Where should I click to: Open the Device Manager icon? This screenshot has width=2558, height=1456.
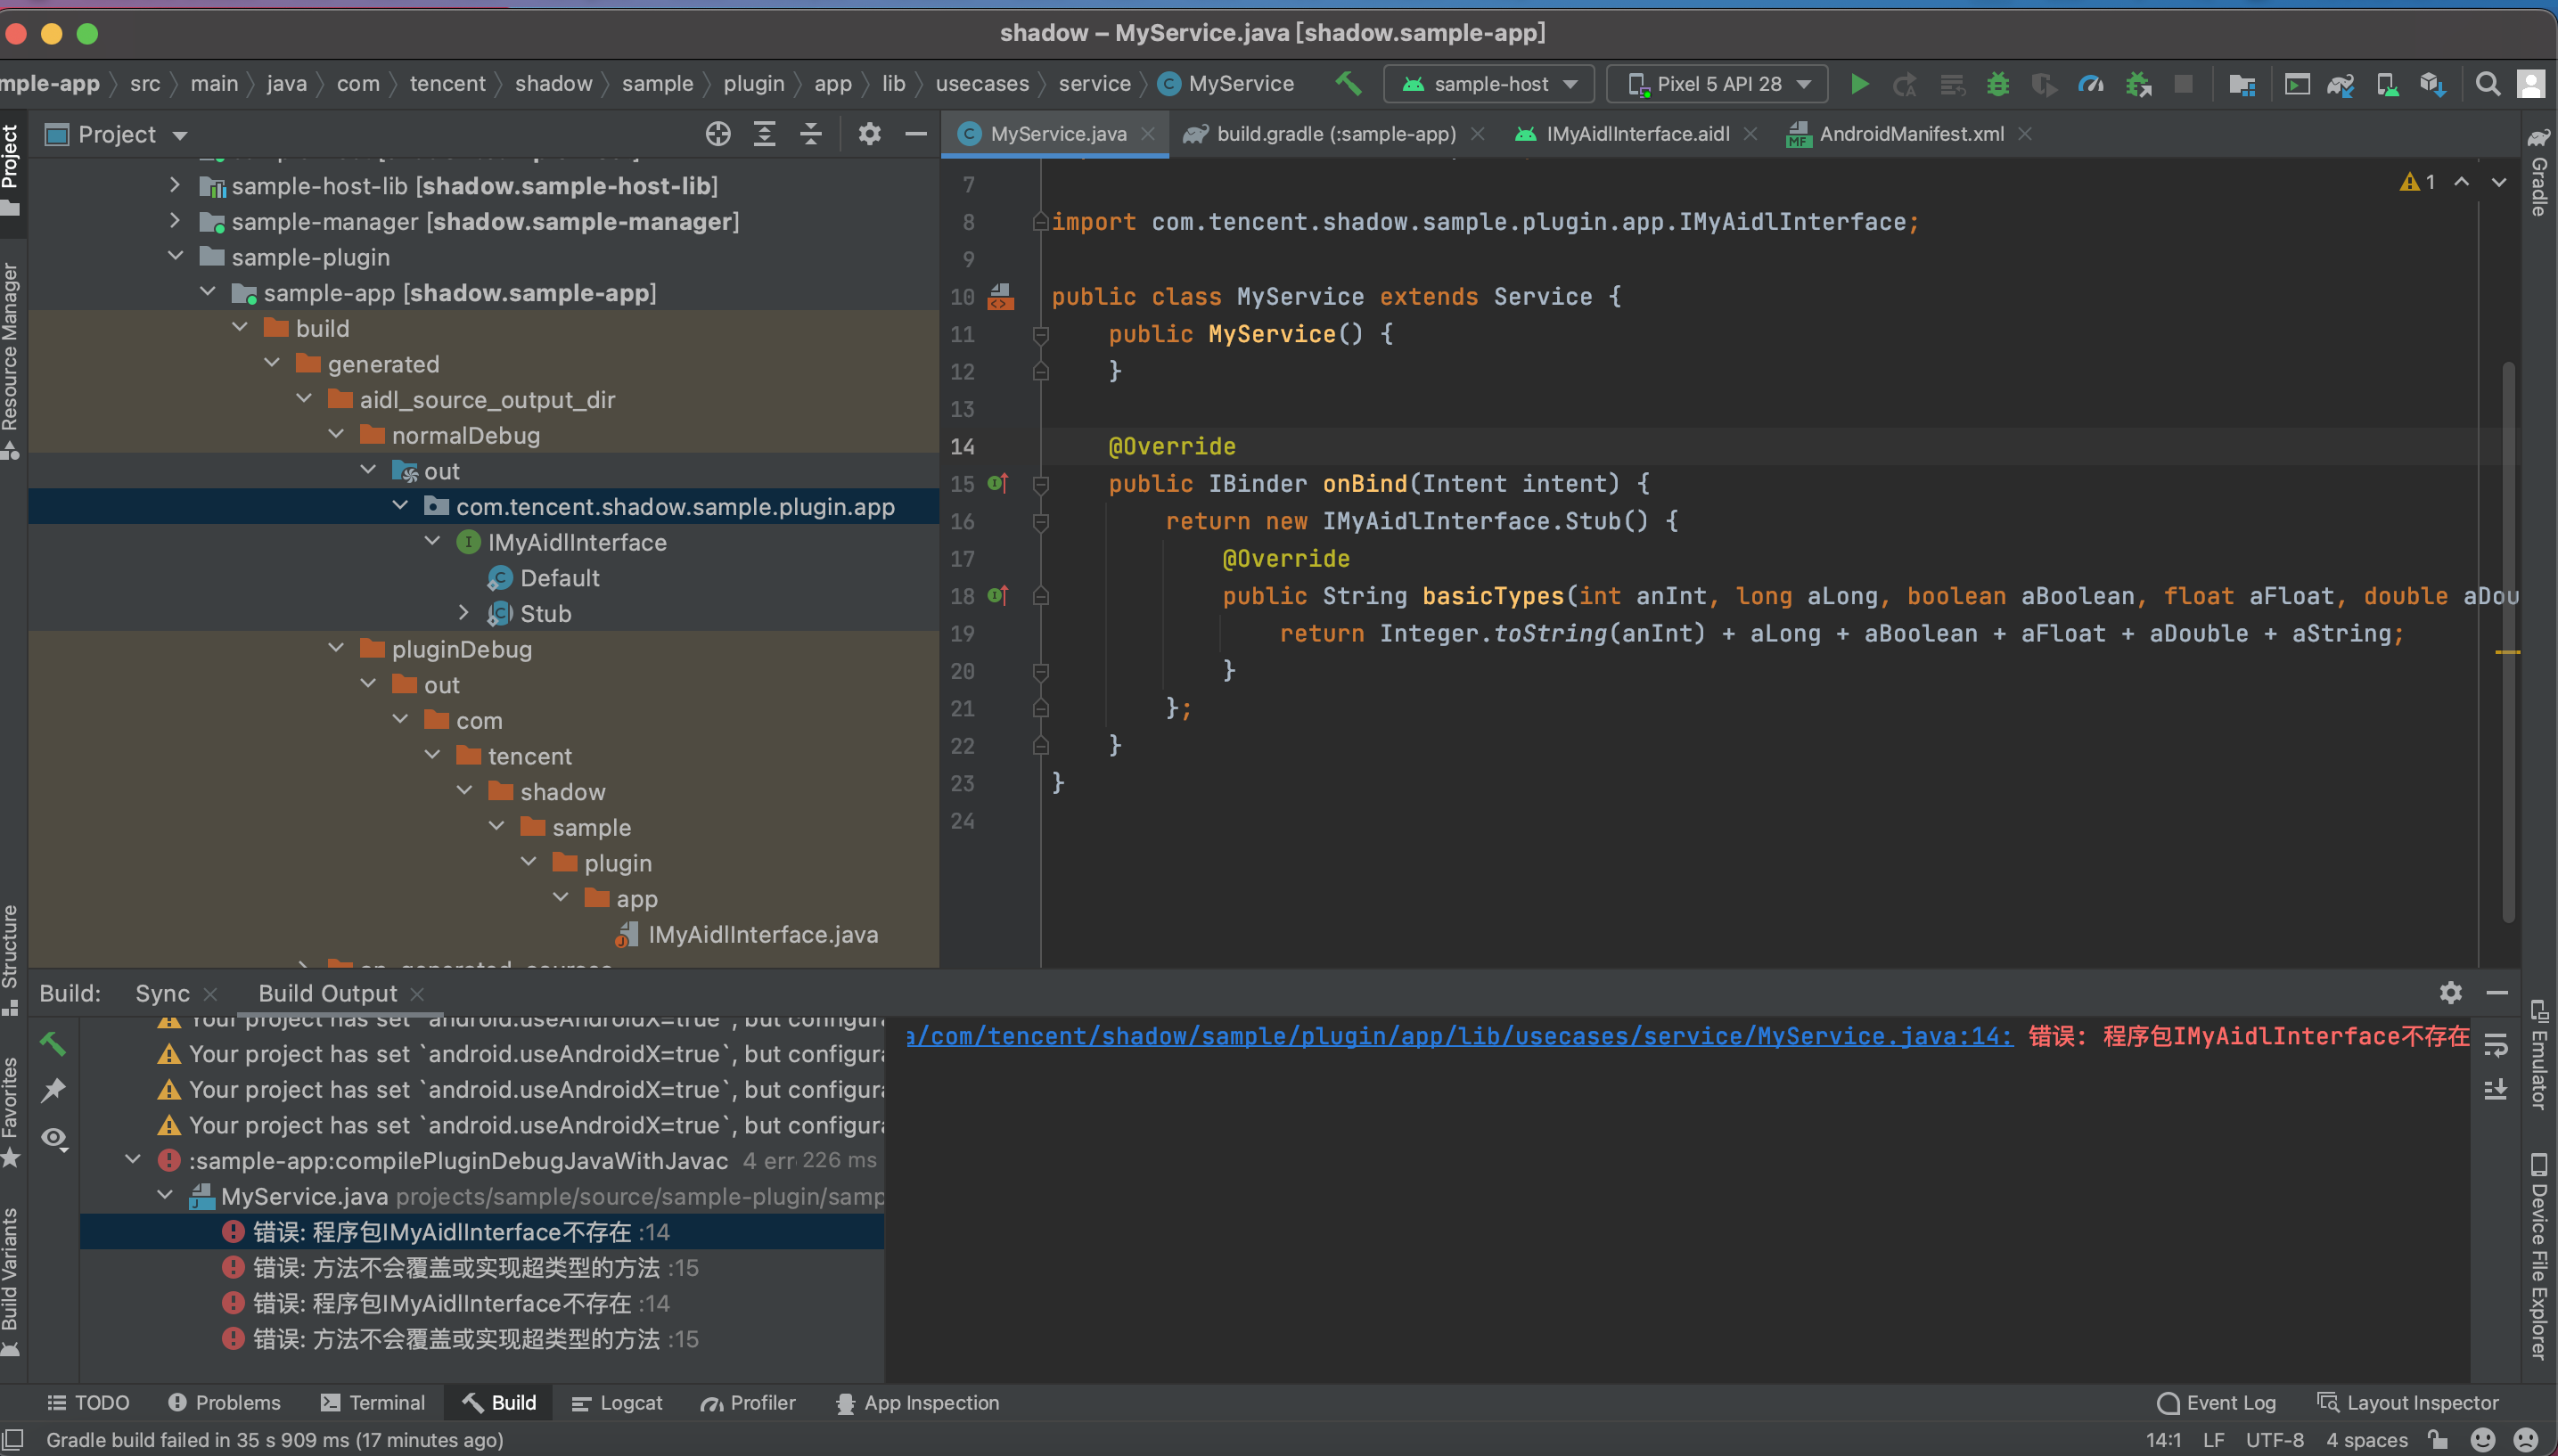(2389, 84)
